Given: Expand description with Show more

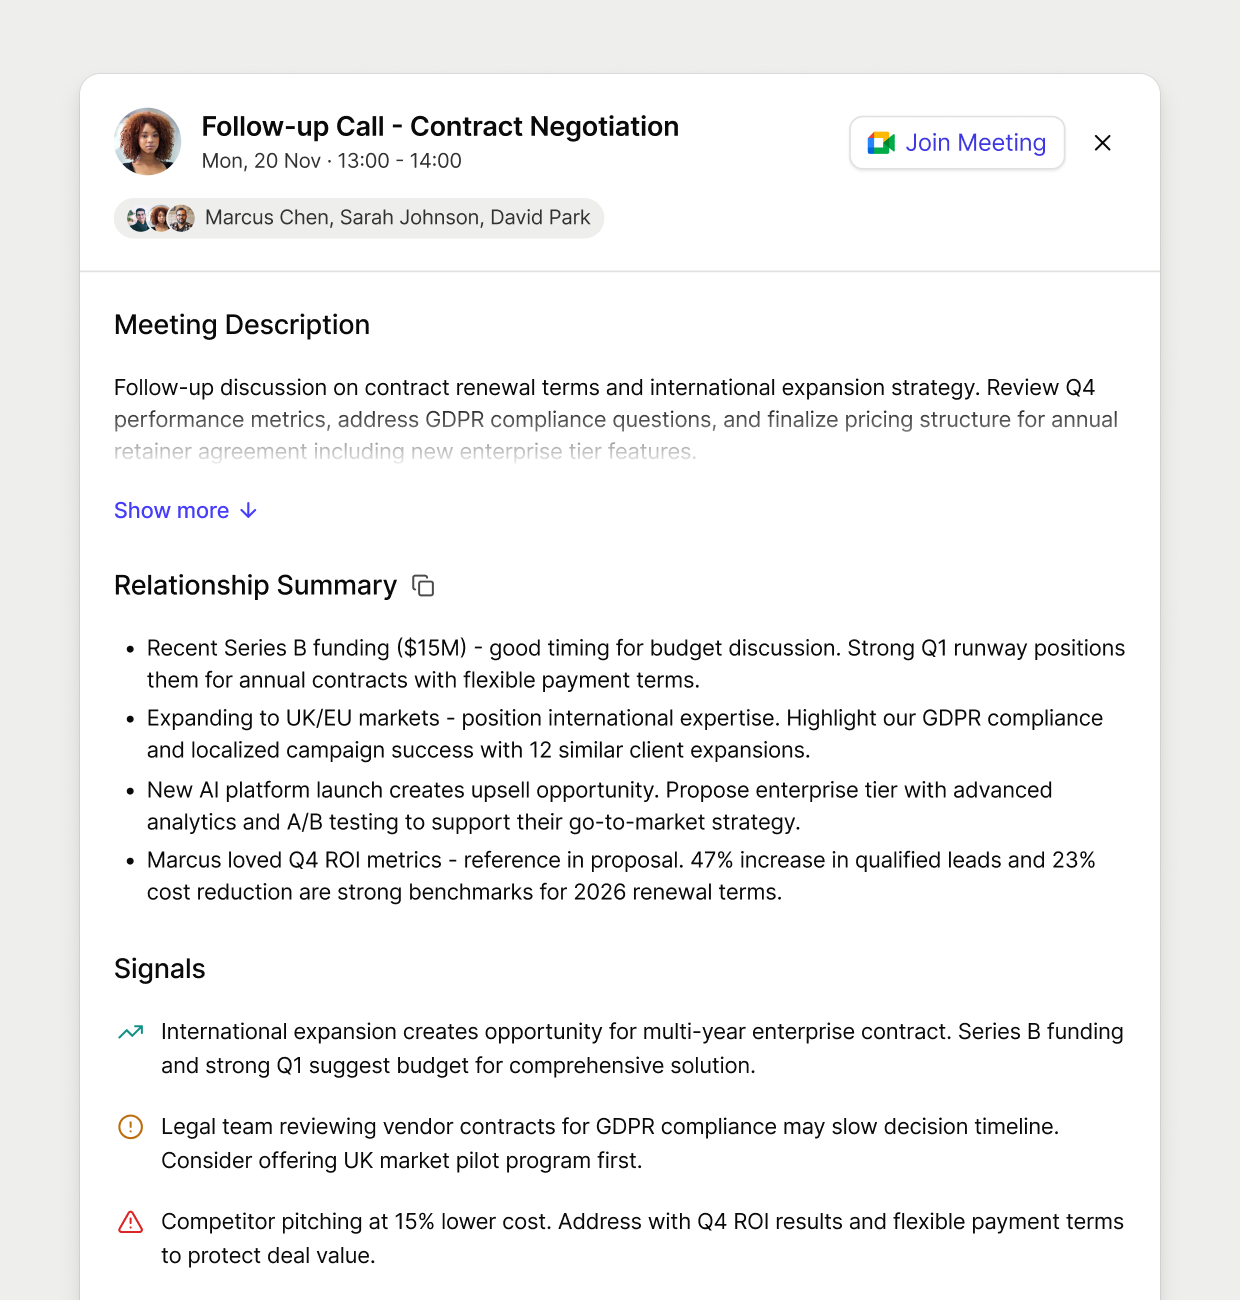Looking at the screenshot, I should 186,511.
